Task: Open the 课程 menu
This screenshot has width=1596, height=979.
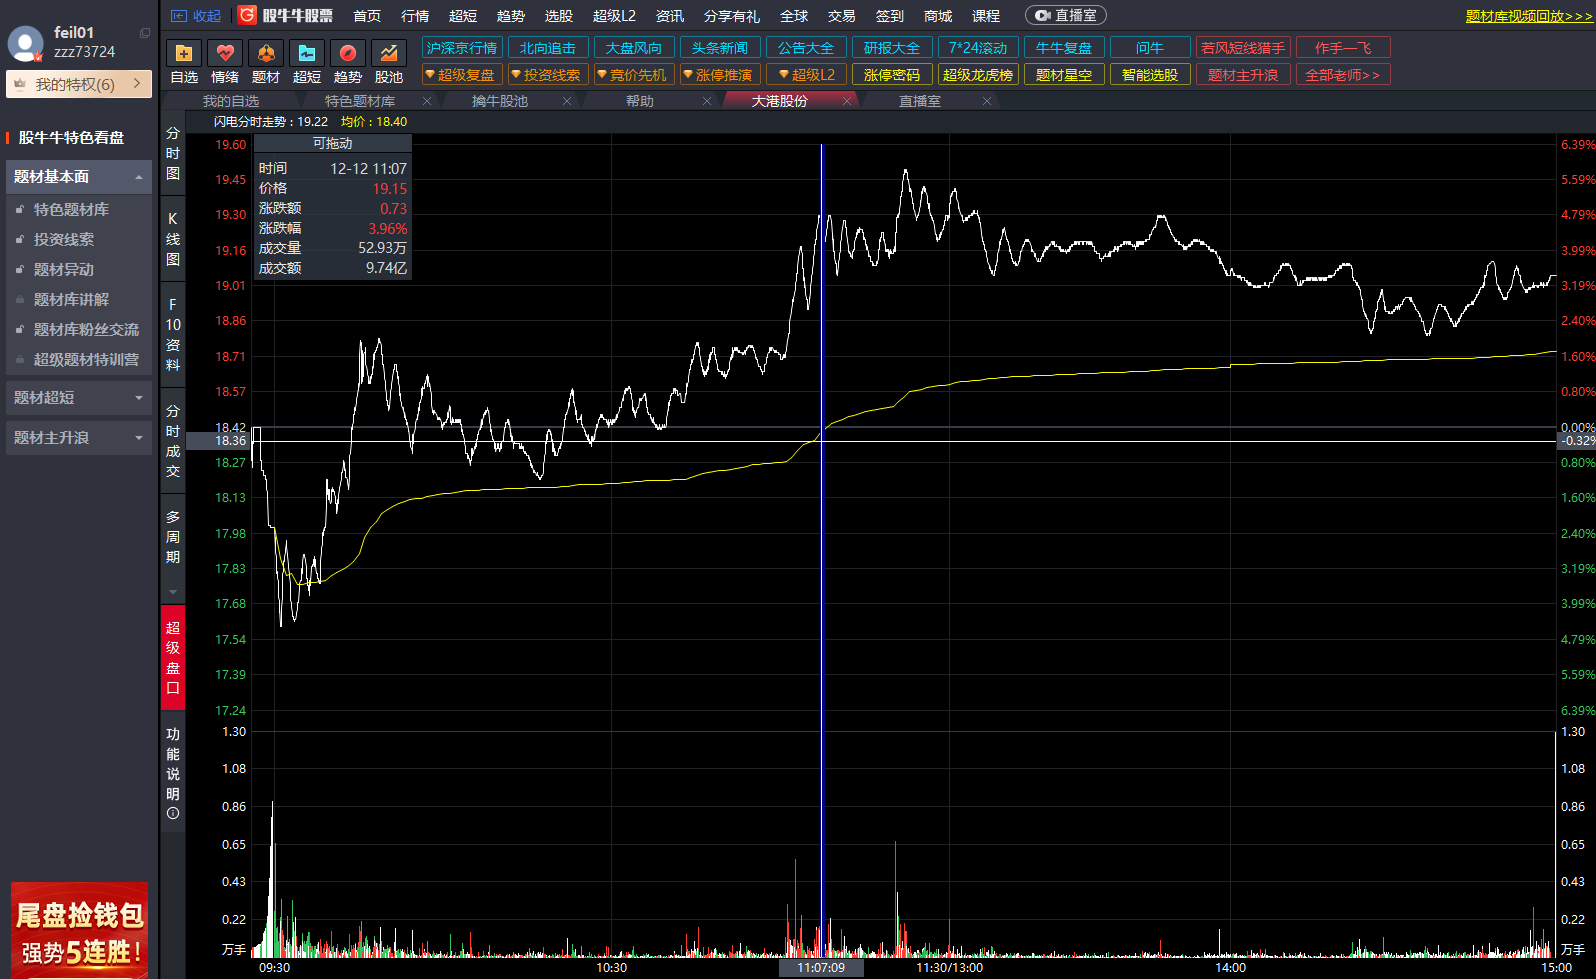Action: (x=986, y=16)
